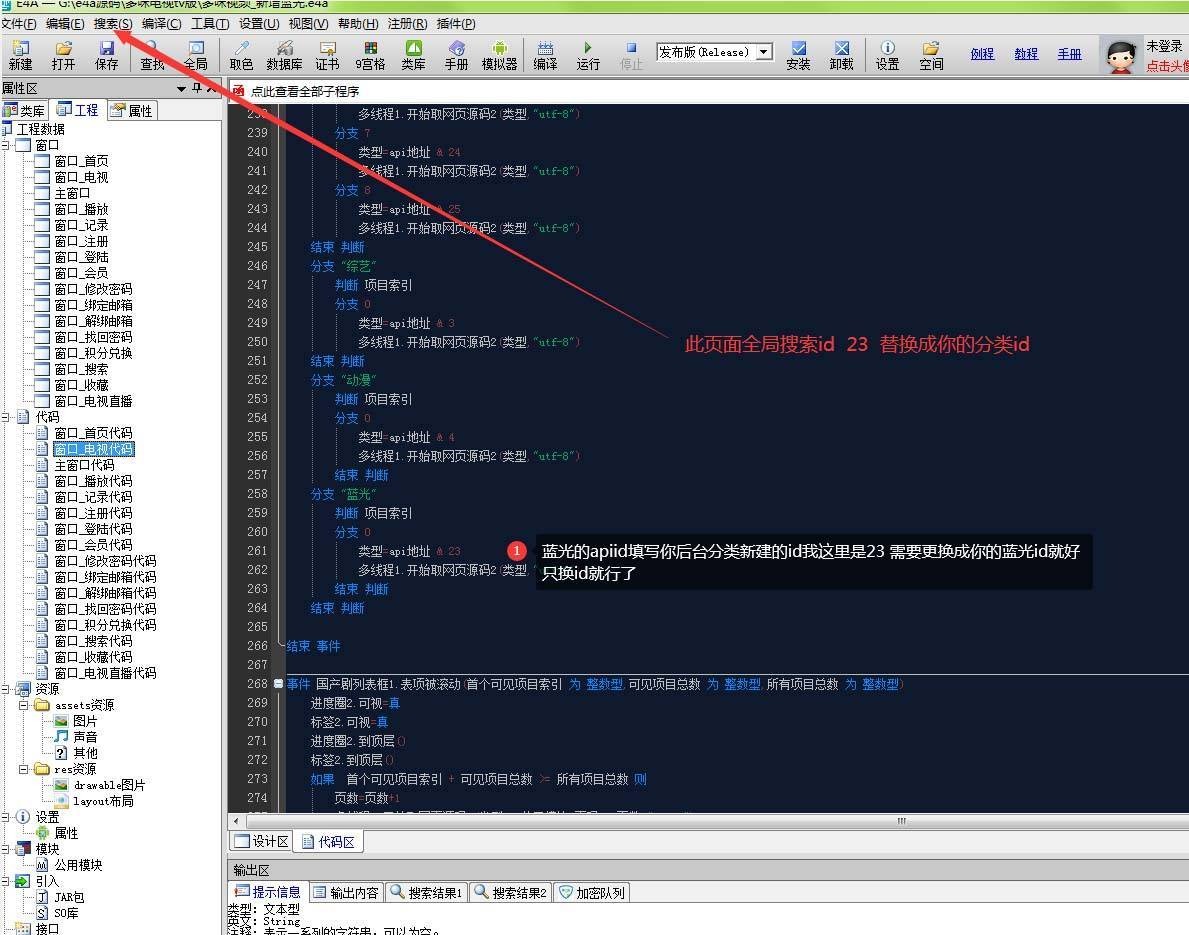Click the 9宫格 nine-patch tool
1189x935 pixels.
[x=372, y=52]
